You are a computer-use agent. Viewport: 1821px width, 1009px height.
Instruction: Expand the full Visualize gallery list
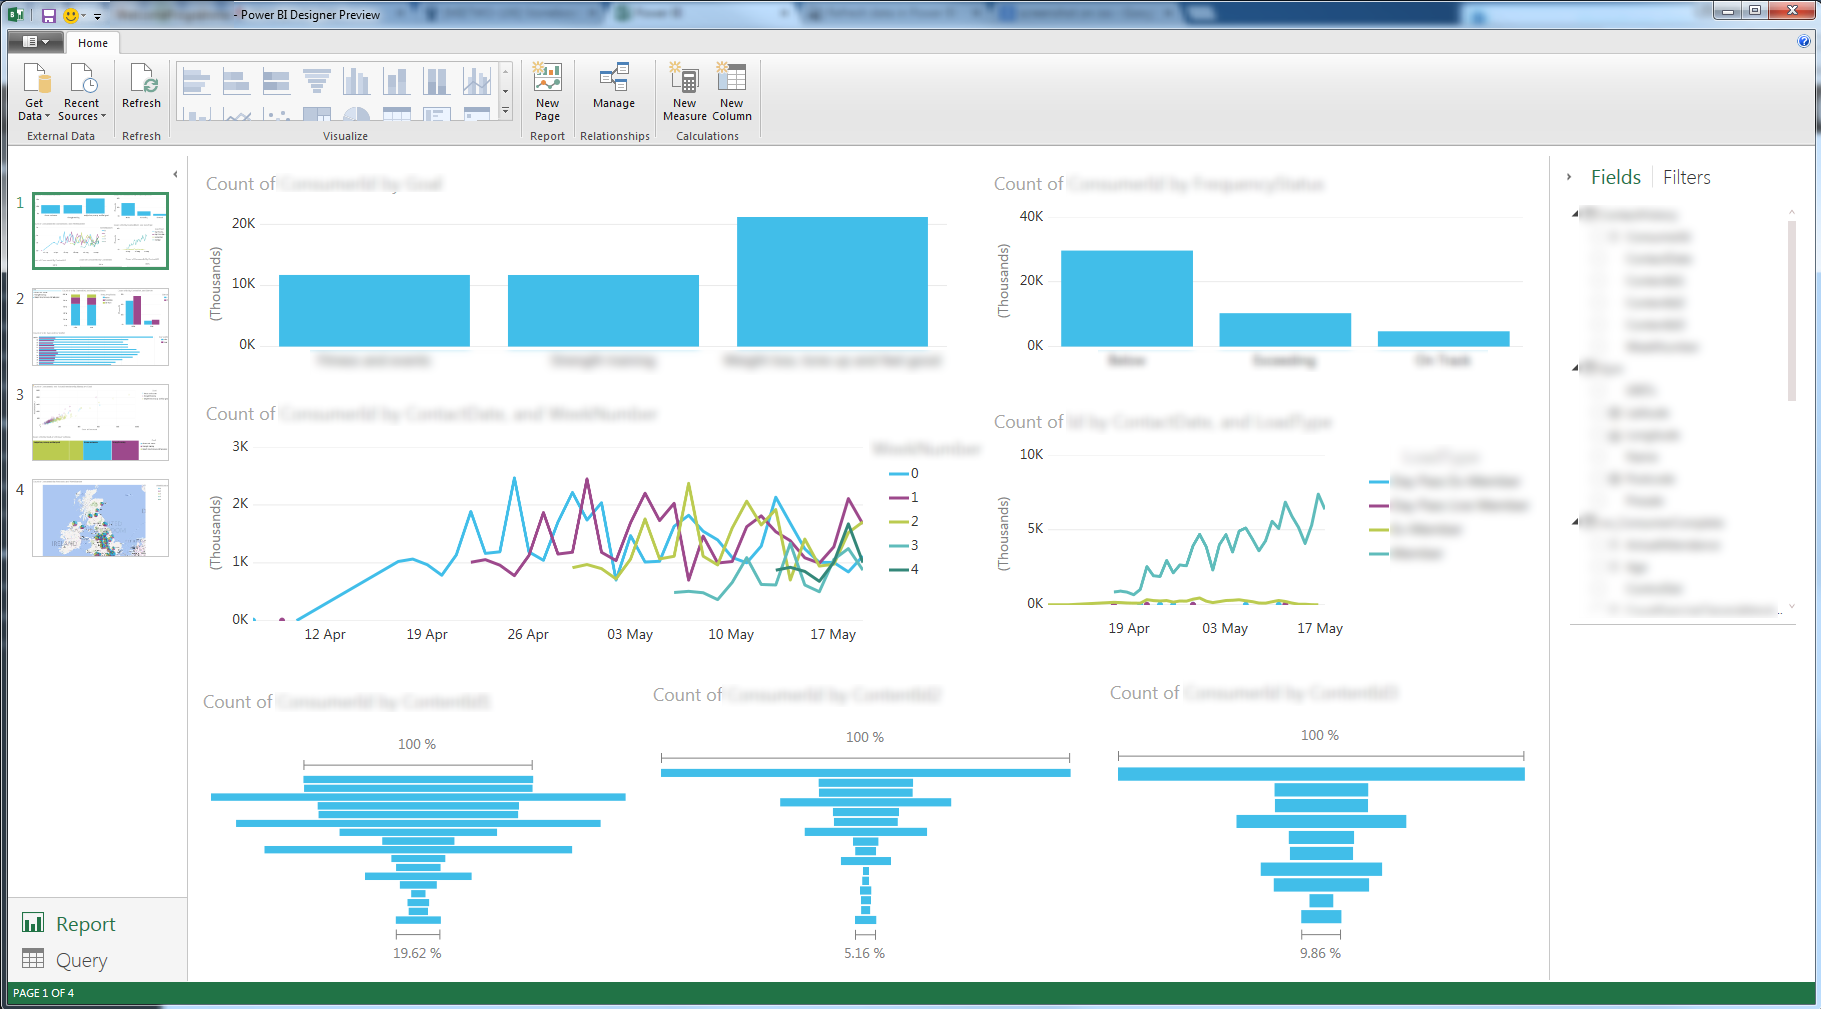pyautogui.click(x=506, y=111)
